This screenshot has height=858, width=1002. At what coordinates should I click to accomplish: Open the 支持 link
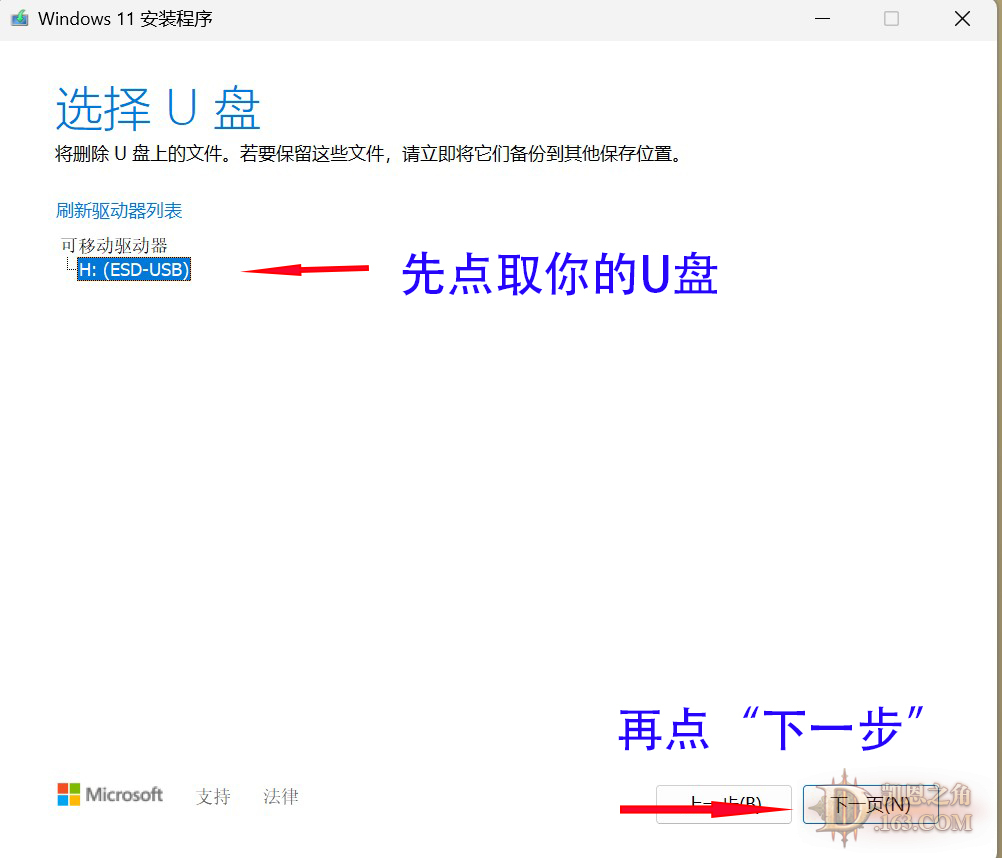point(213,796)
